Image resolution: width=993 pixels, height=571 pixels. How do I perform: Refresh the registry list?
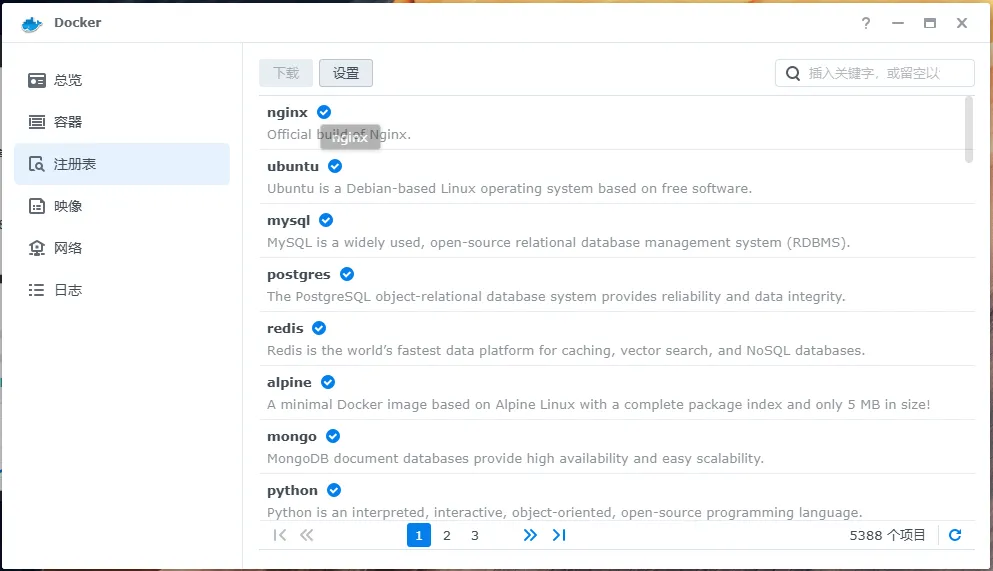955,536
